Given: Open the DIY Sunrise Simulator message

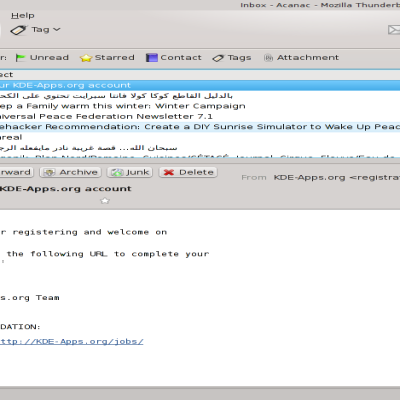Looking at the screenshot, I should [x=200, y=127].
